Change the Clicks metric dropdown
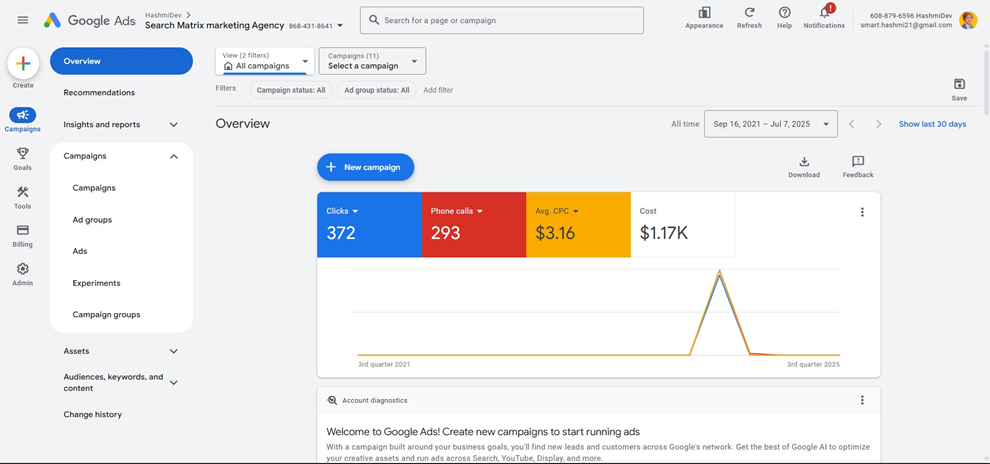This screenshot has width=990, height=464. tap(355, 211)
